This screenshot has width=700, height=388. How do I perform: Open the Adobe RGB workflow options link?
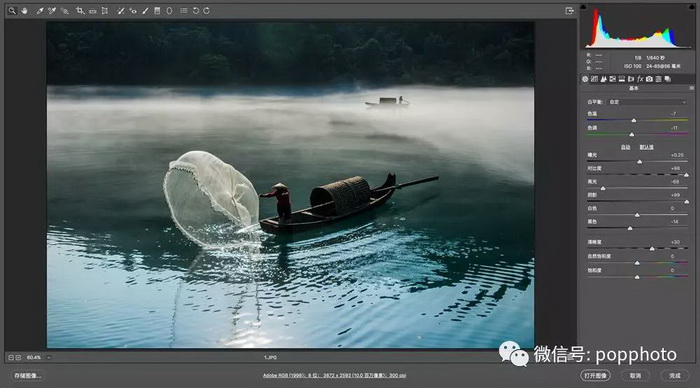point(334,376)
